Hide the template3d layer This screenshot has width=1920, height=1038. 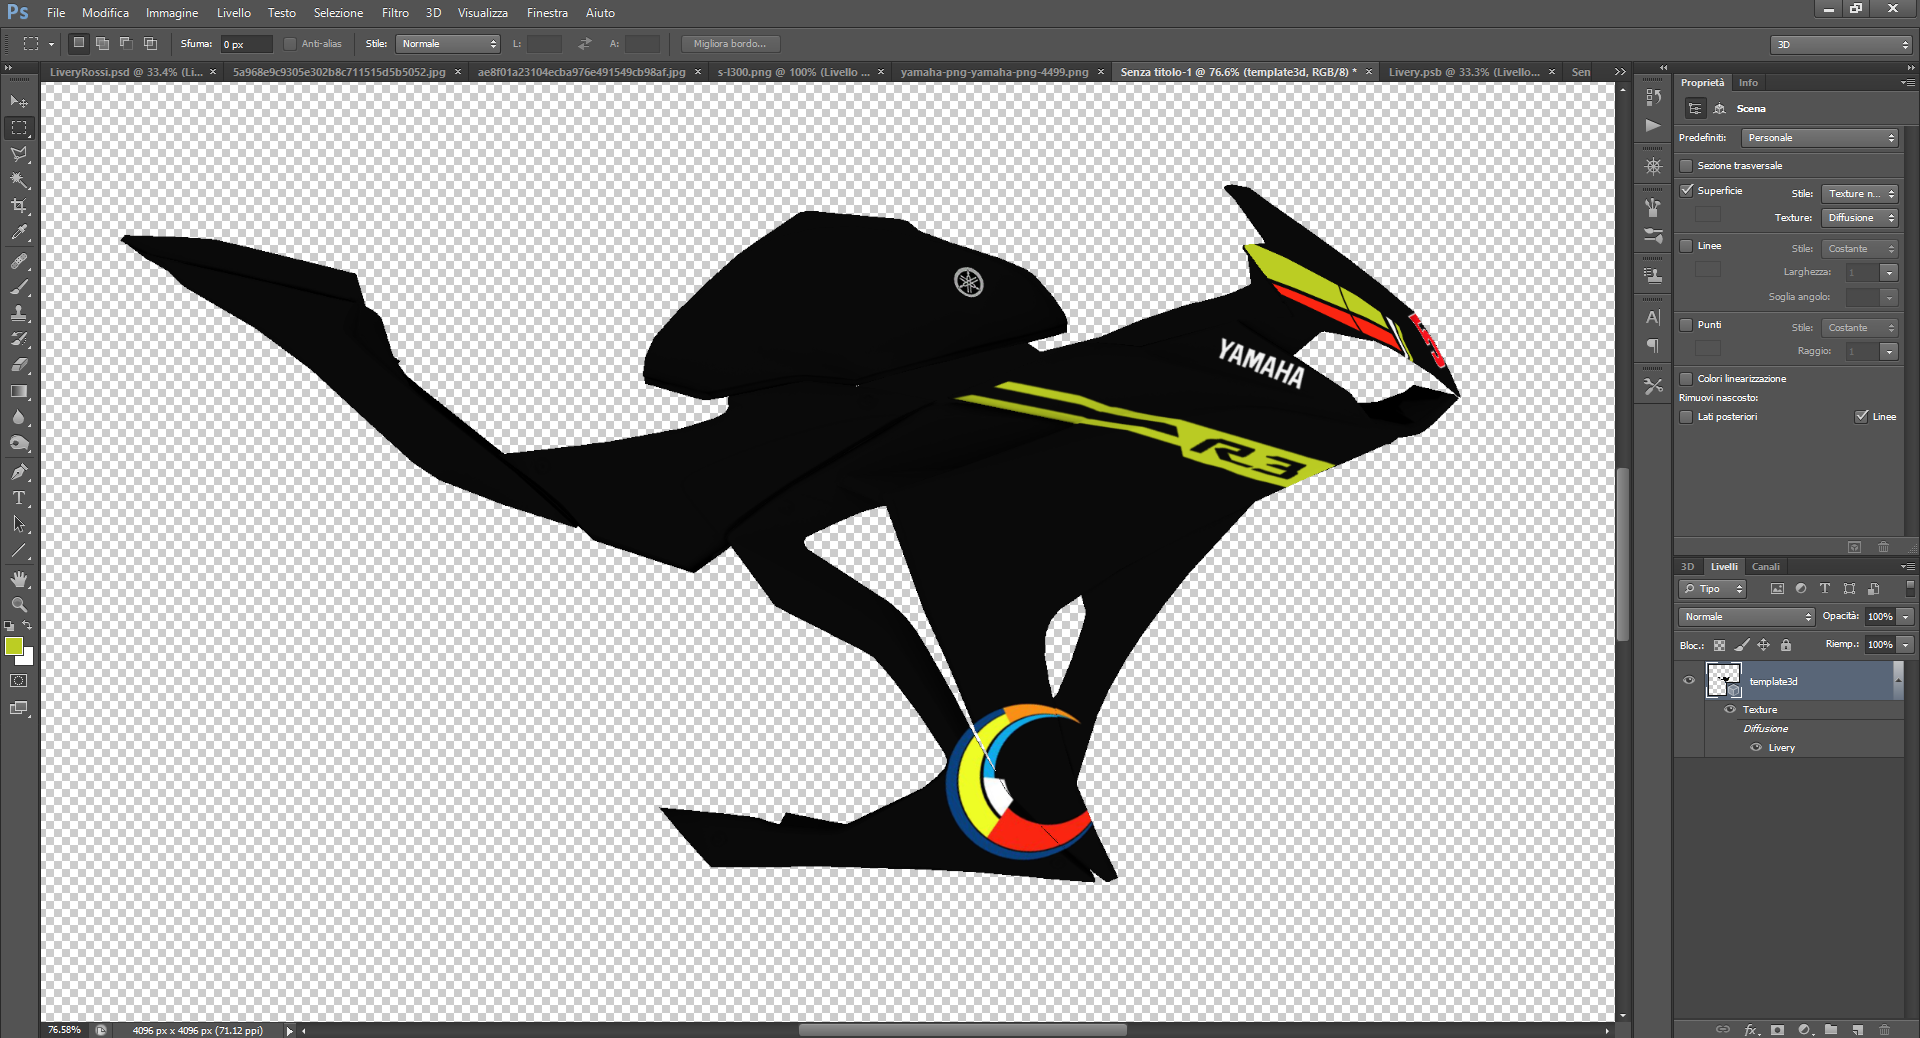(1689, 681)
